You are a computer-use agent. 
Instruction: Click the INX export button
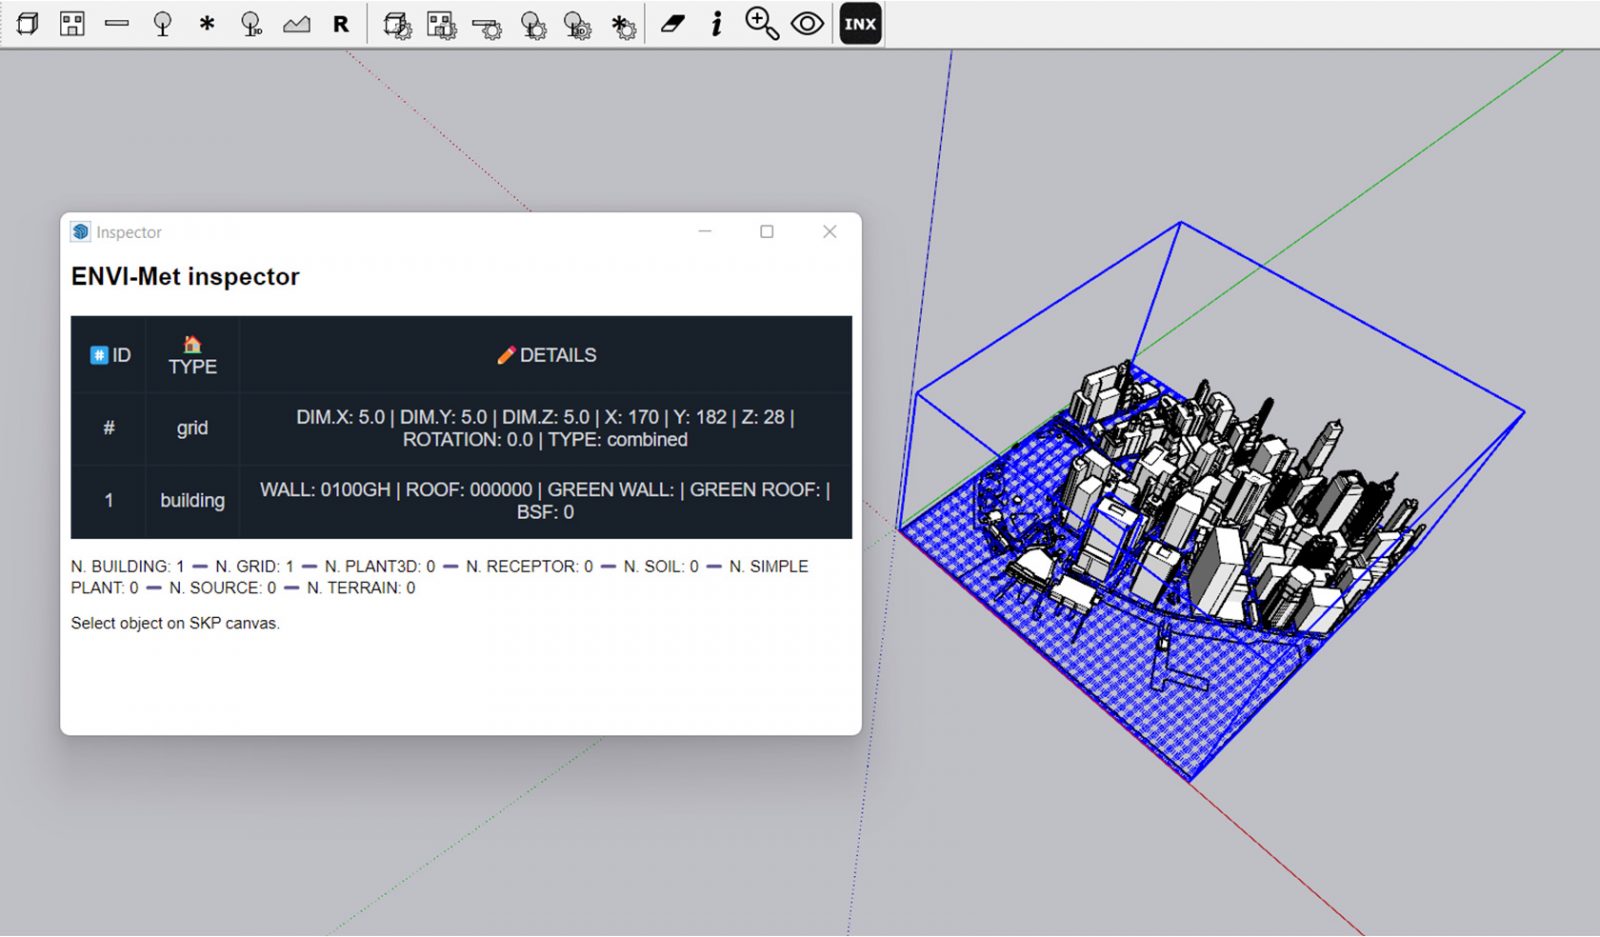pyautogui.click(x=860, y=24)
